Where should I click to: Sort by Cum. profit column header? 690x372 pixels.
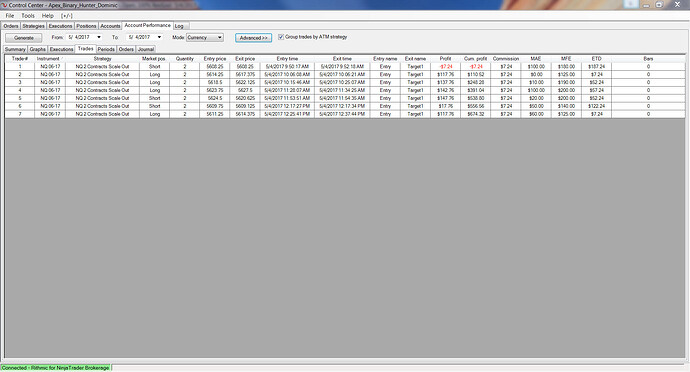tap(476, 59)
